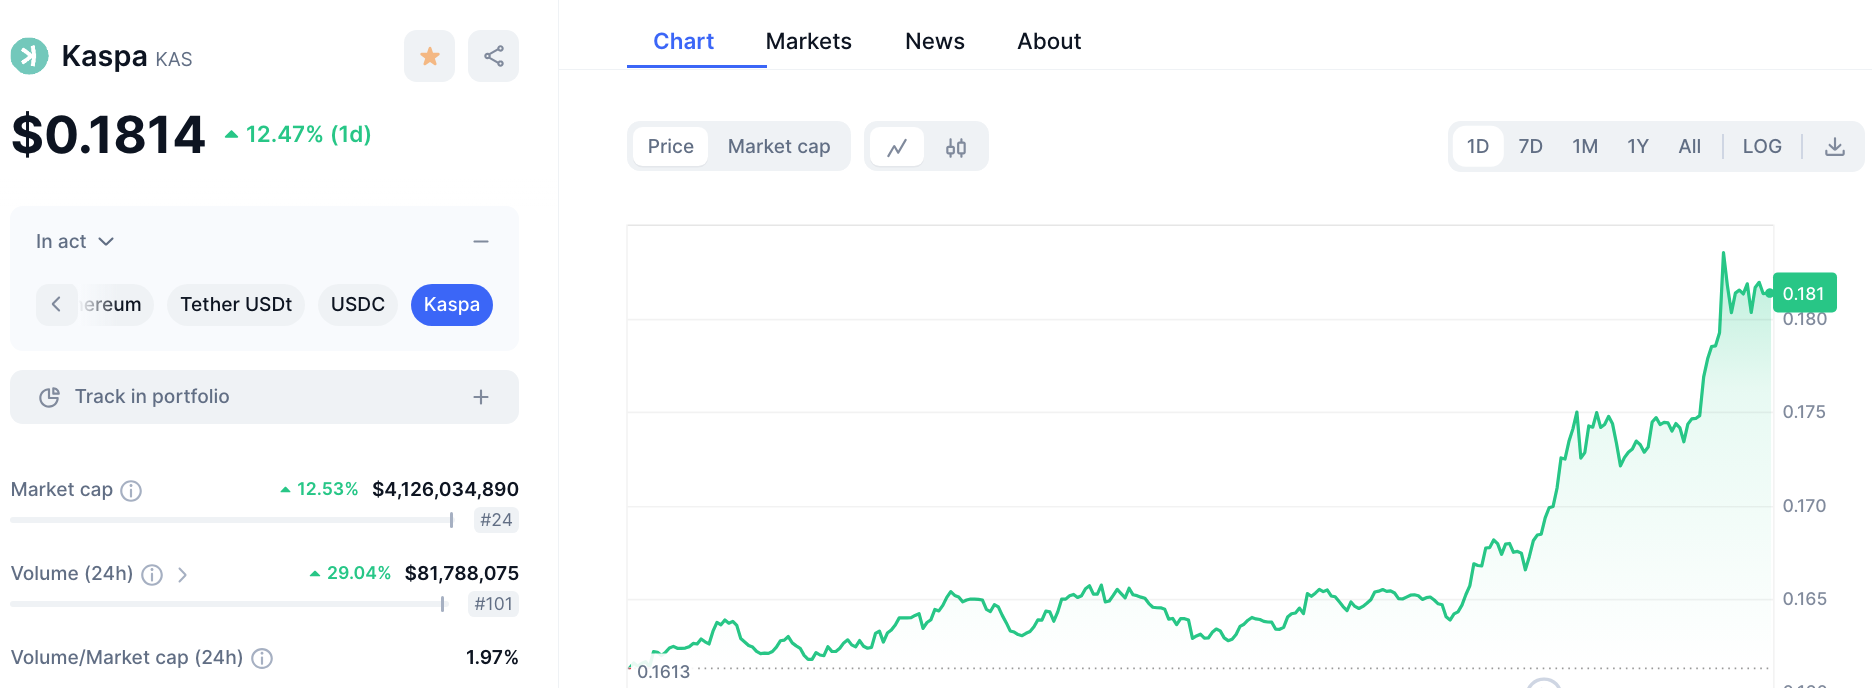Switch to the Markets tab

pos(808,41)
